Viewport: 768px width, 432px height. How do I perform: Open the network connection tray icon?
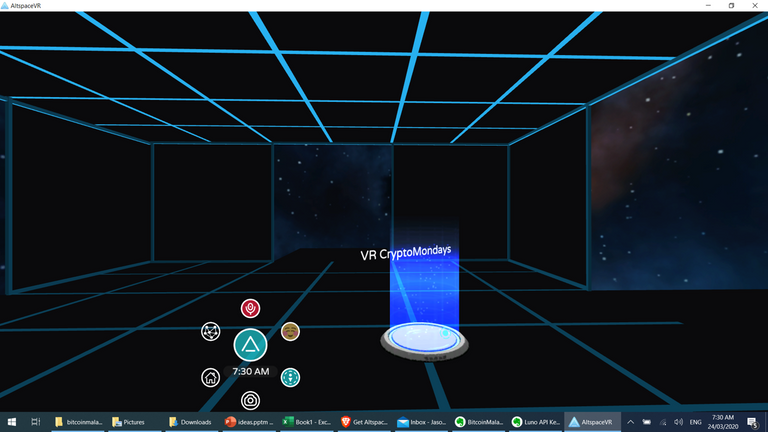click(x=663, y=422)
